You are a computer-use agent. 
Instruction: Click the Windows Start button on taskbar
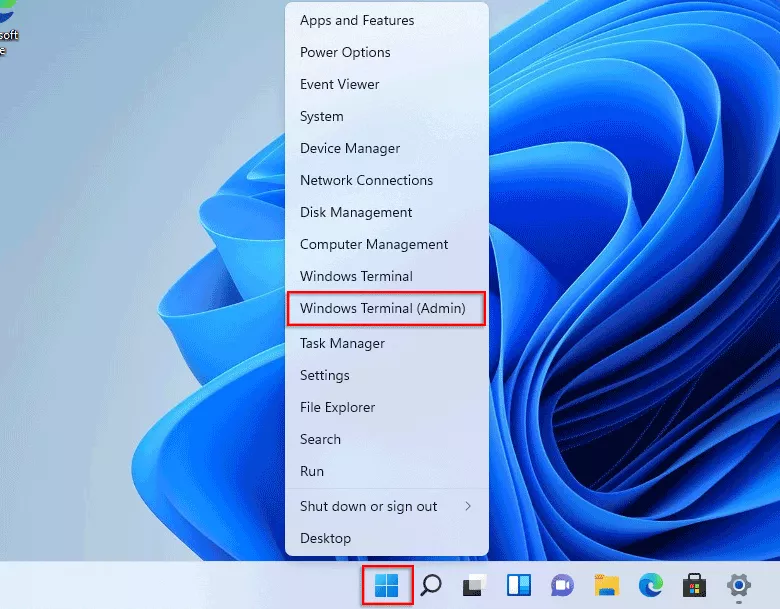pos(386,585)
